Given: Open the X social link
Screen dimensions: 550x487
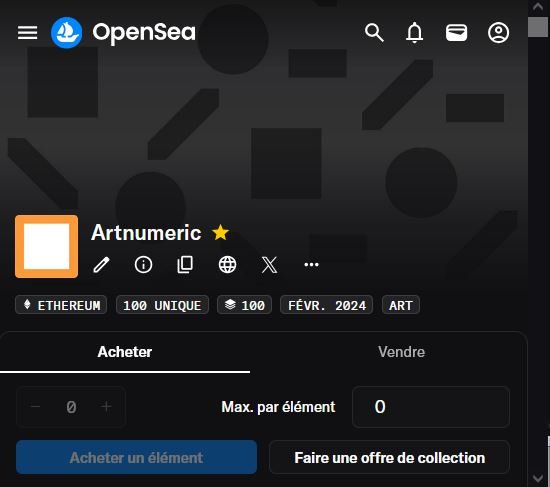Looking at the screenshot, I should point(269,265).
